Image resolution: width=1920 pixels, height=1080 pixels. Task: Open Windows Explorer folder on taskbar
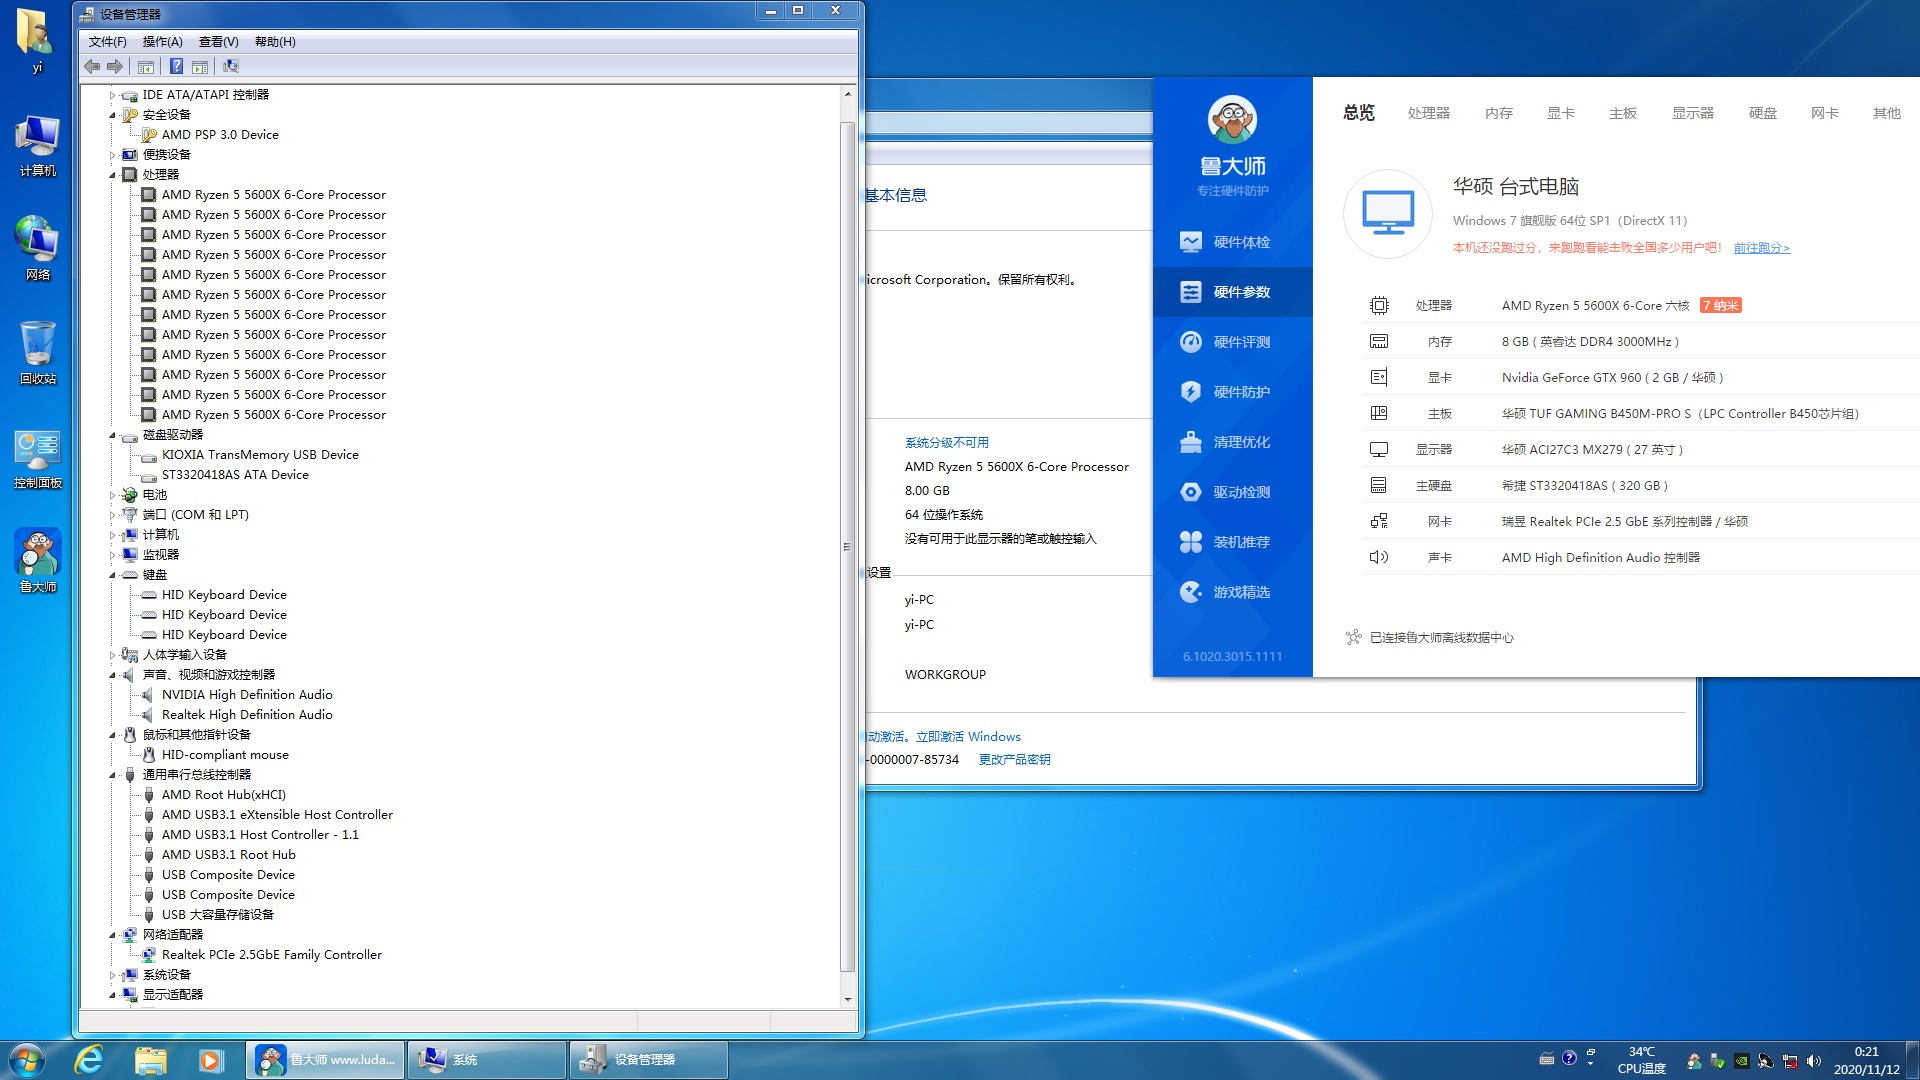(x=150, y=1060)
